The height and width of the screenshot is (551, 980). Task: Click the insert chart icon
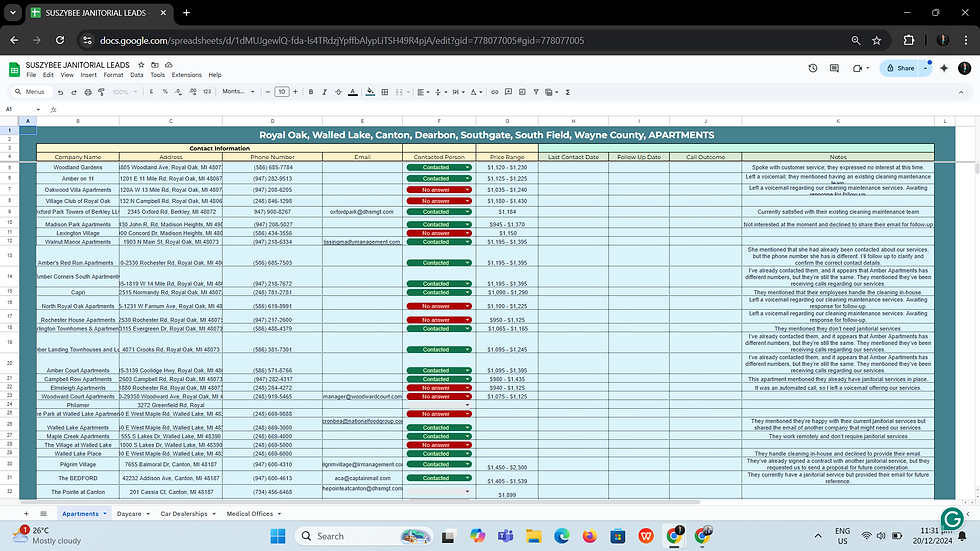click(522, 92)
